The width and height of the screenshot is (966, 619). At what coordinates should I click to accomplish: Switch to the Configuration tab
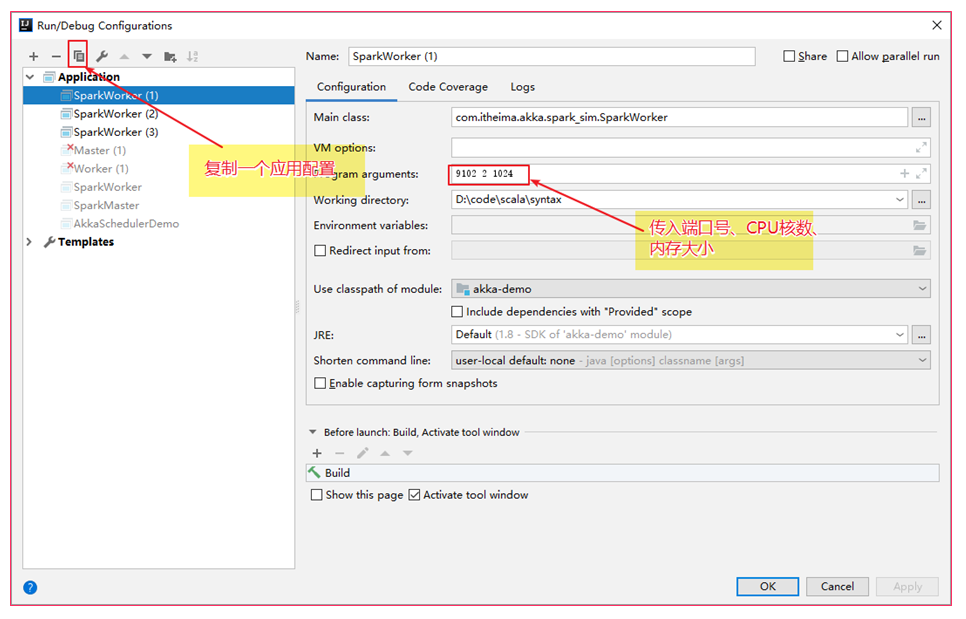tap(351, 87)
